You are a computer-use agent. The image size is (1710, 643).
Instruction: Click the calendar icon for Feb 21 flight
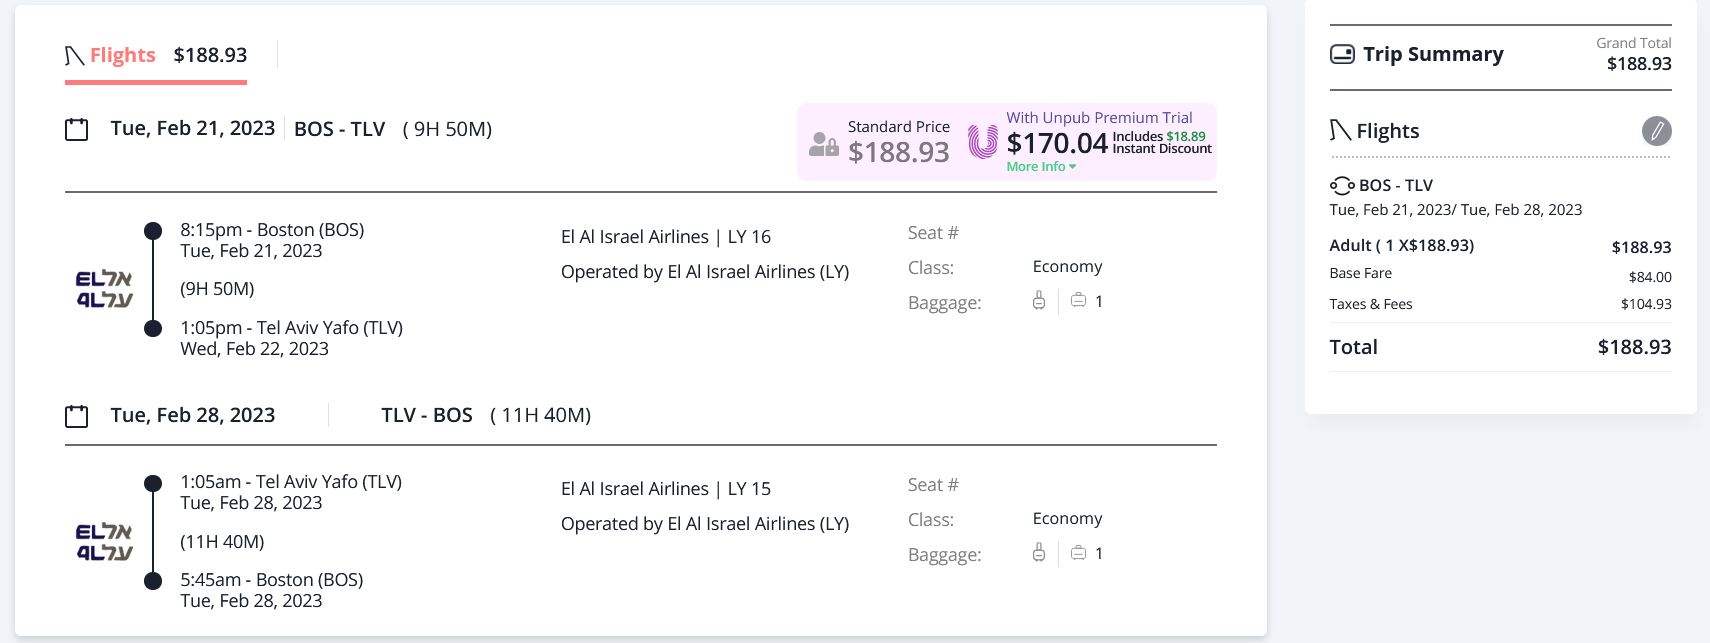coord(77,129)
